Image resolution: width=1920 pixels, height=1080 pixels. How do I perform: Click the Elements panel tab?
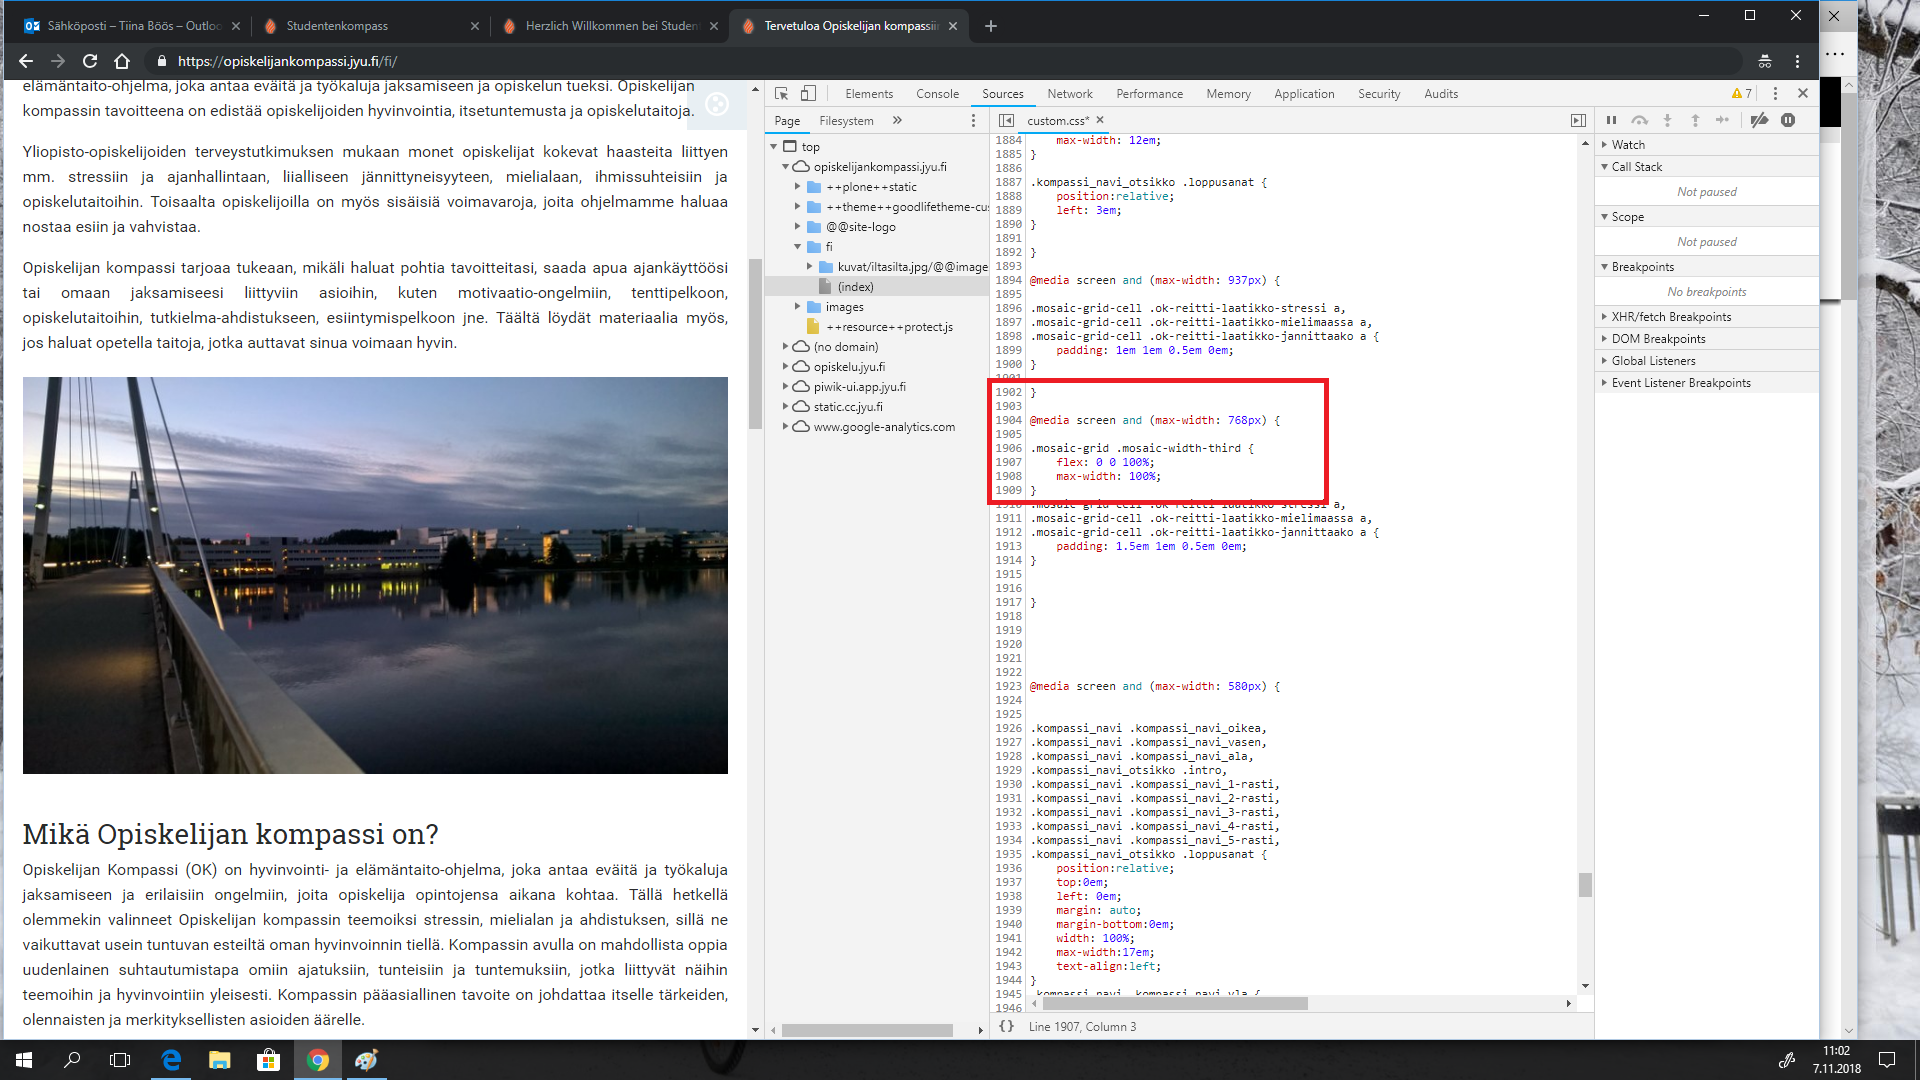coord(869,94)
